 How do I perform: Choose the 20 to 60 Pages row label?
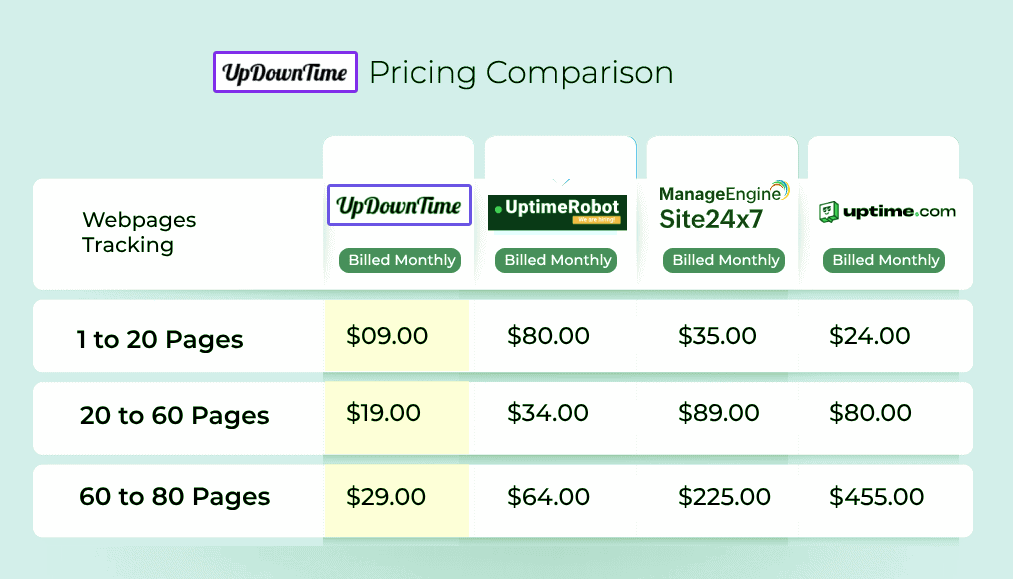point(175,416)
